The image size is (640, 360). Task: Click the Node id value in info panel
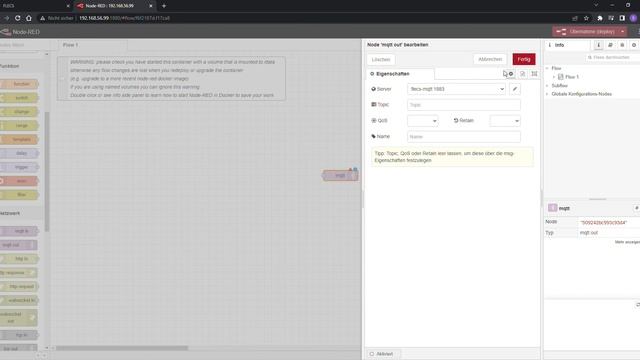click(x=603, y=223)
